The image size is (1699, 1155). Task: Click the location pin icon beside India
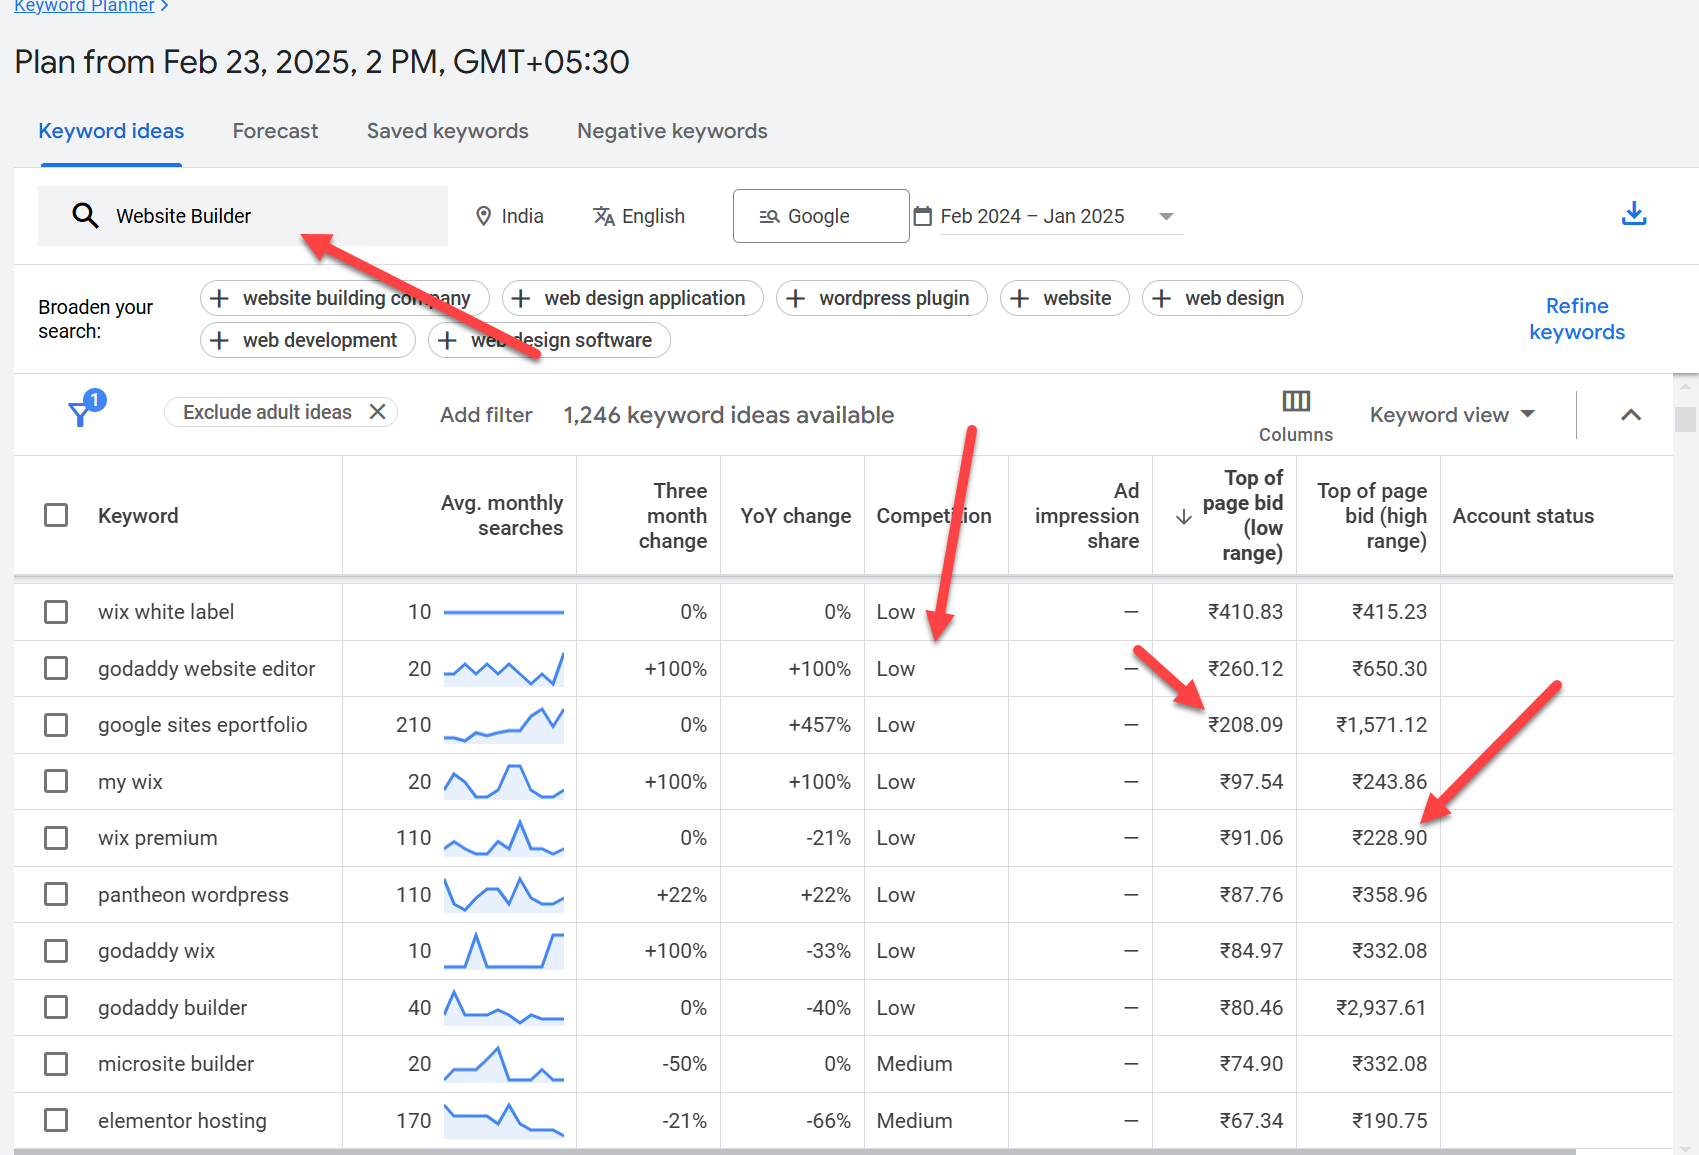[x=484, y=216]
